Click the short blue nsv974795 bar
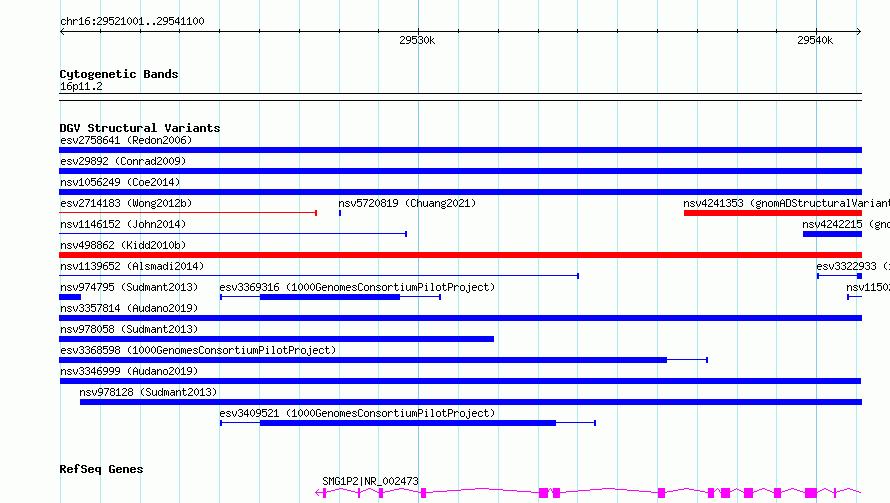Image resolution: width=890 pixels, height=503 pixels. (70, 297)
